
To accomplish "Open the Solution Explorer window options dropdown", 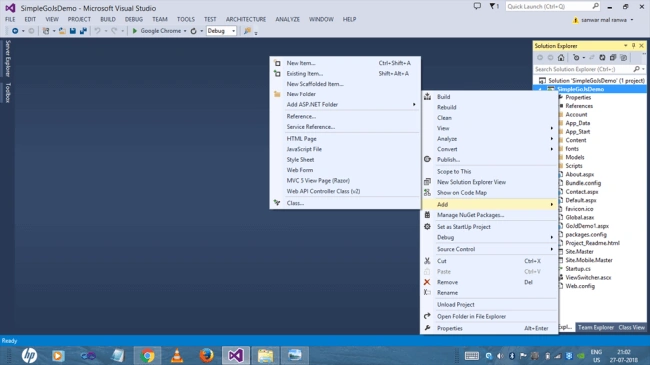I will [x=626, y=46].
